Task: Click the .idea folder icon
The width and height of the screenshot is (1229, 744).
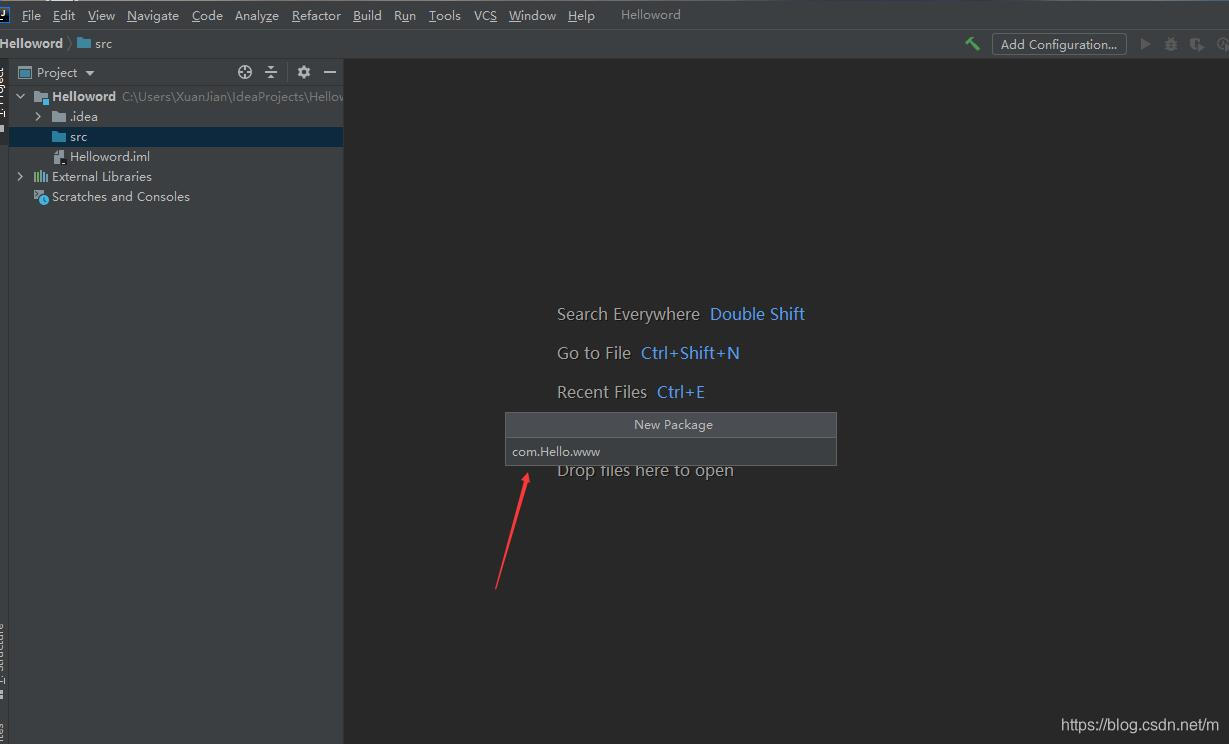Action: [x=59, y=116]
